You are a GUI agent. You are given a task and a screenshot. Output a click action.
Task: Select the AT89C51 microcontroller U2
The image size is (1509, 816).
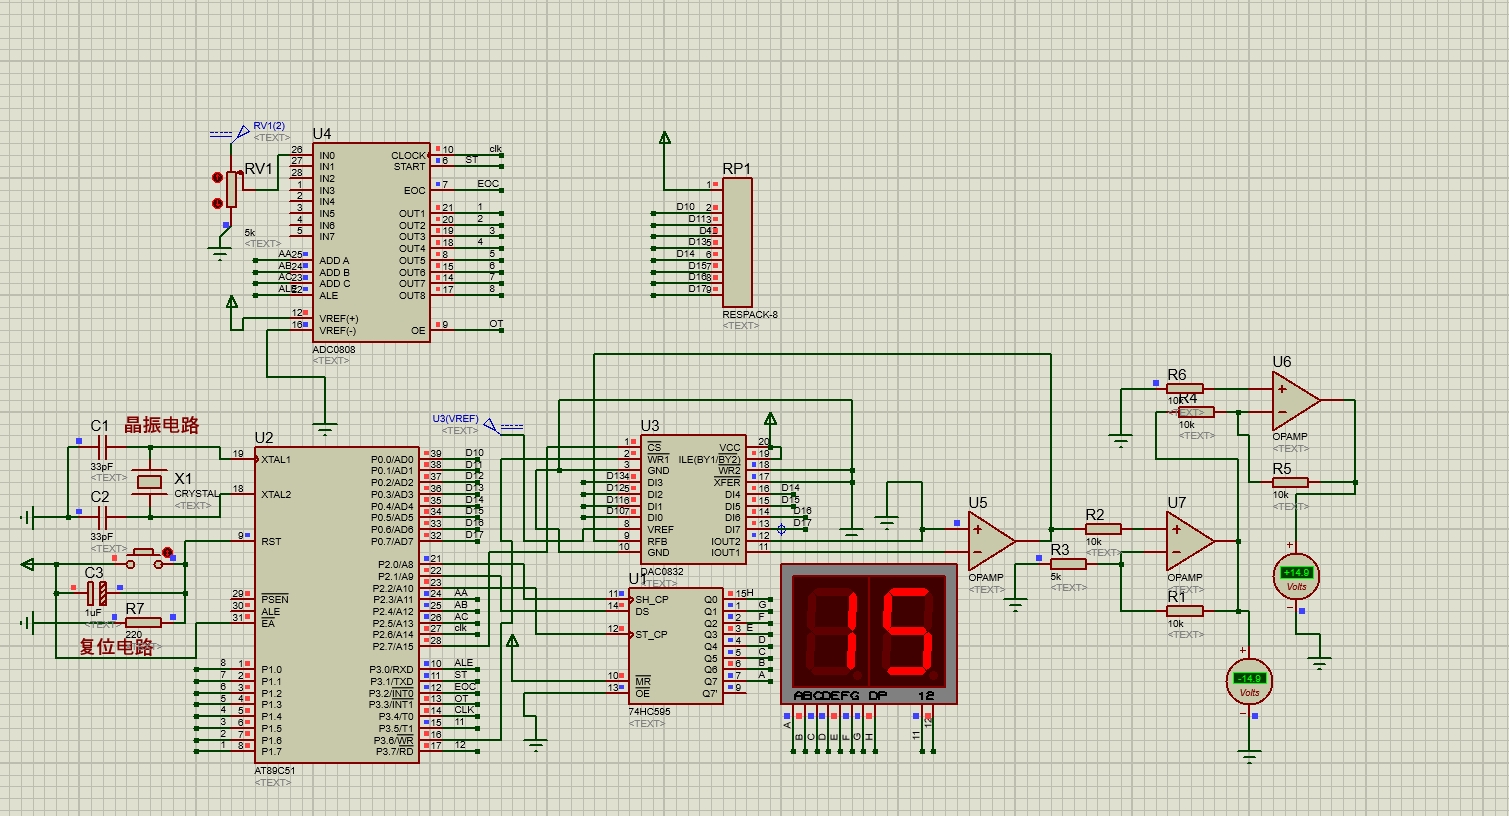336,604
